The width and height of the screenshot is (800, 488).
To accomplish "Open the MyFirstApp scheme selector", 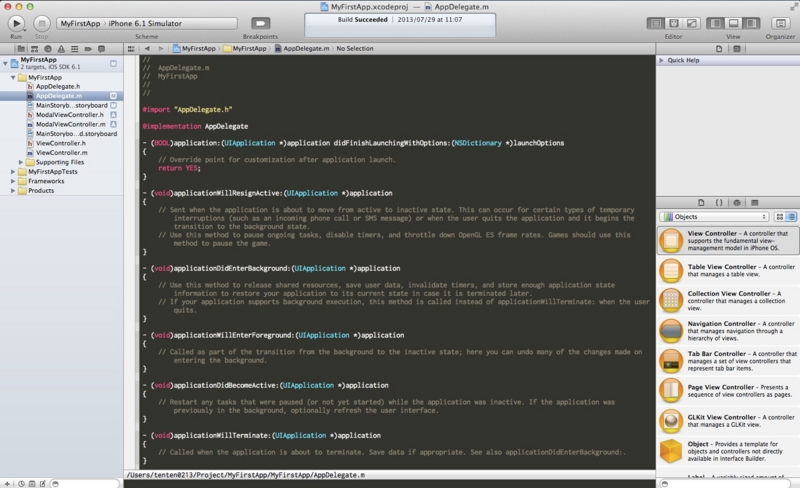I will pyautogui.click(x=80, y=23).
